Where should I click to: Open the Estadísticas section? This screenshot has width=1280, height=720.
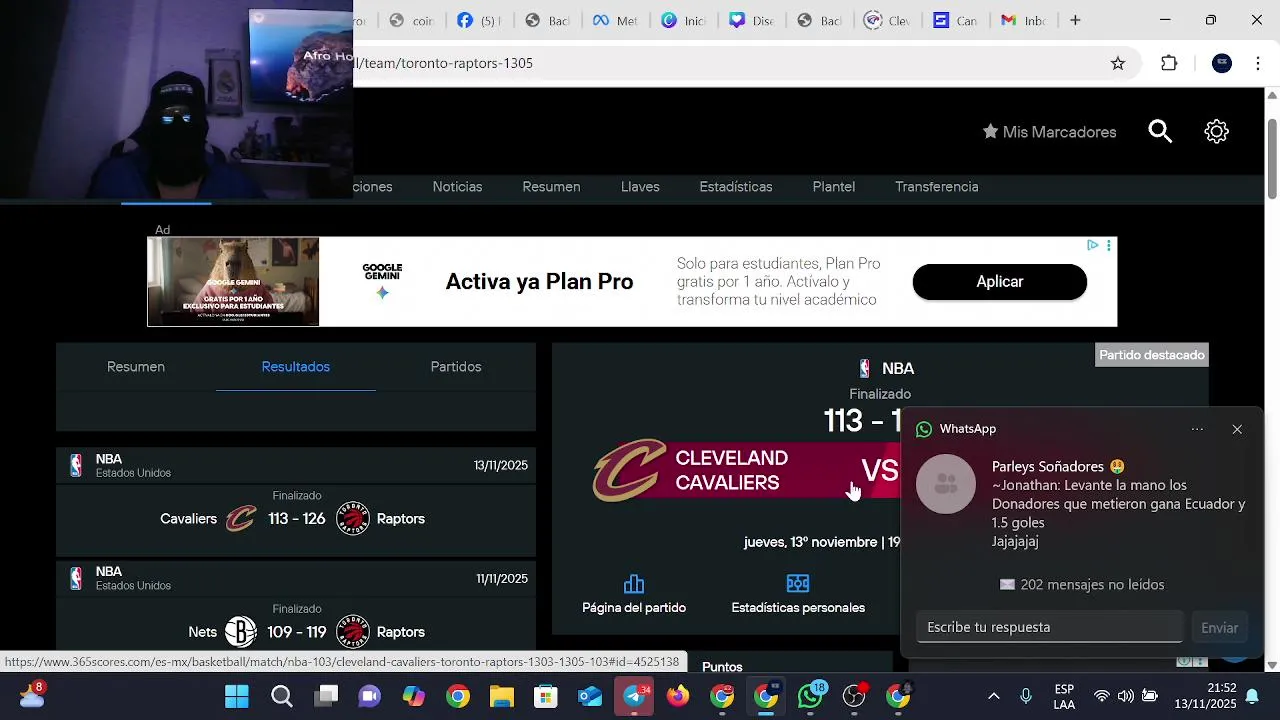(x=736, y=187)
